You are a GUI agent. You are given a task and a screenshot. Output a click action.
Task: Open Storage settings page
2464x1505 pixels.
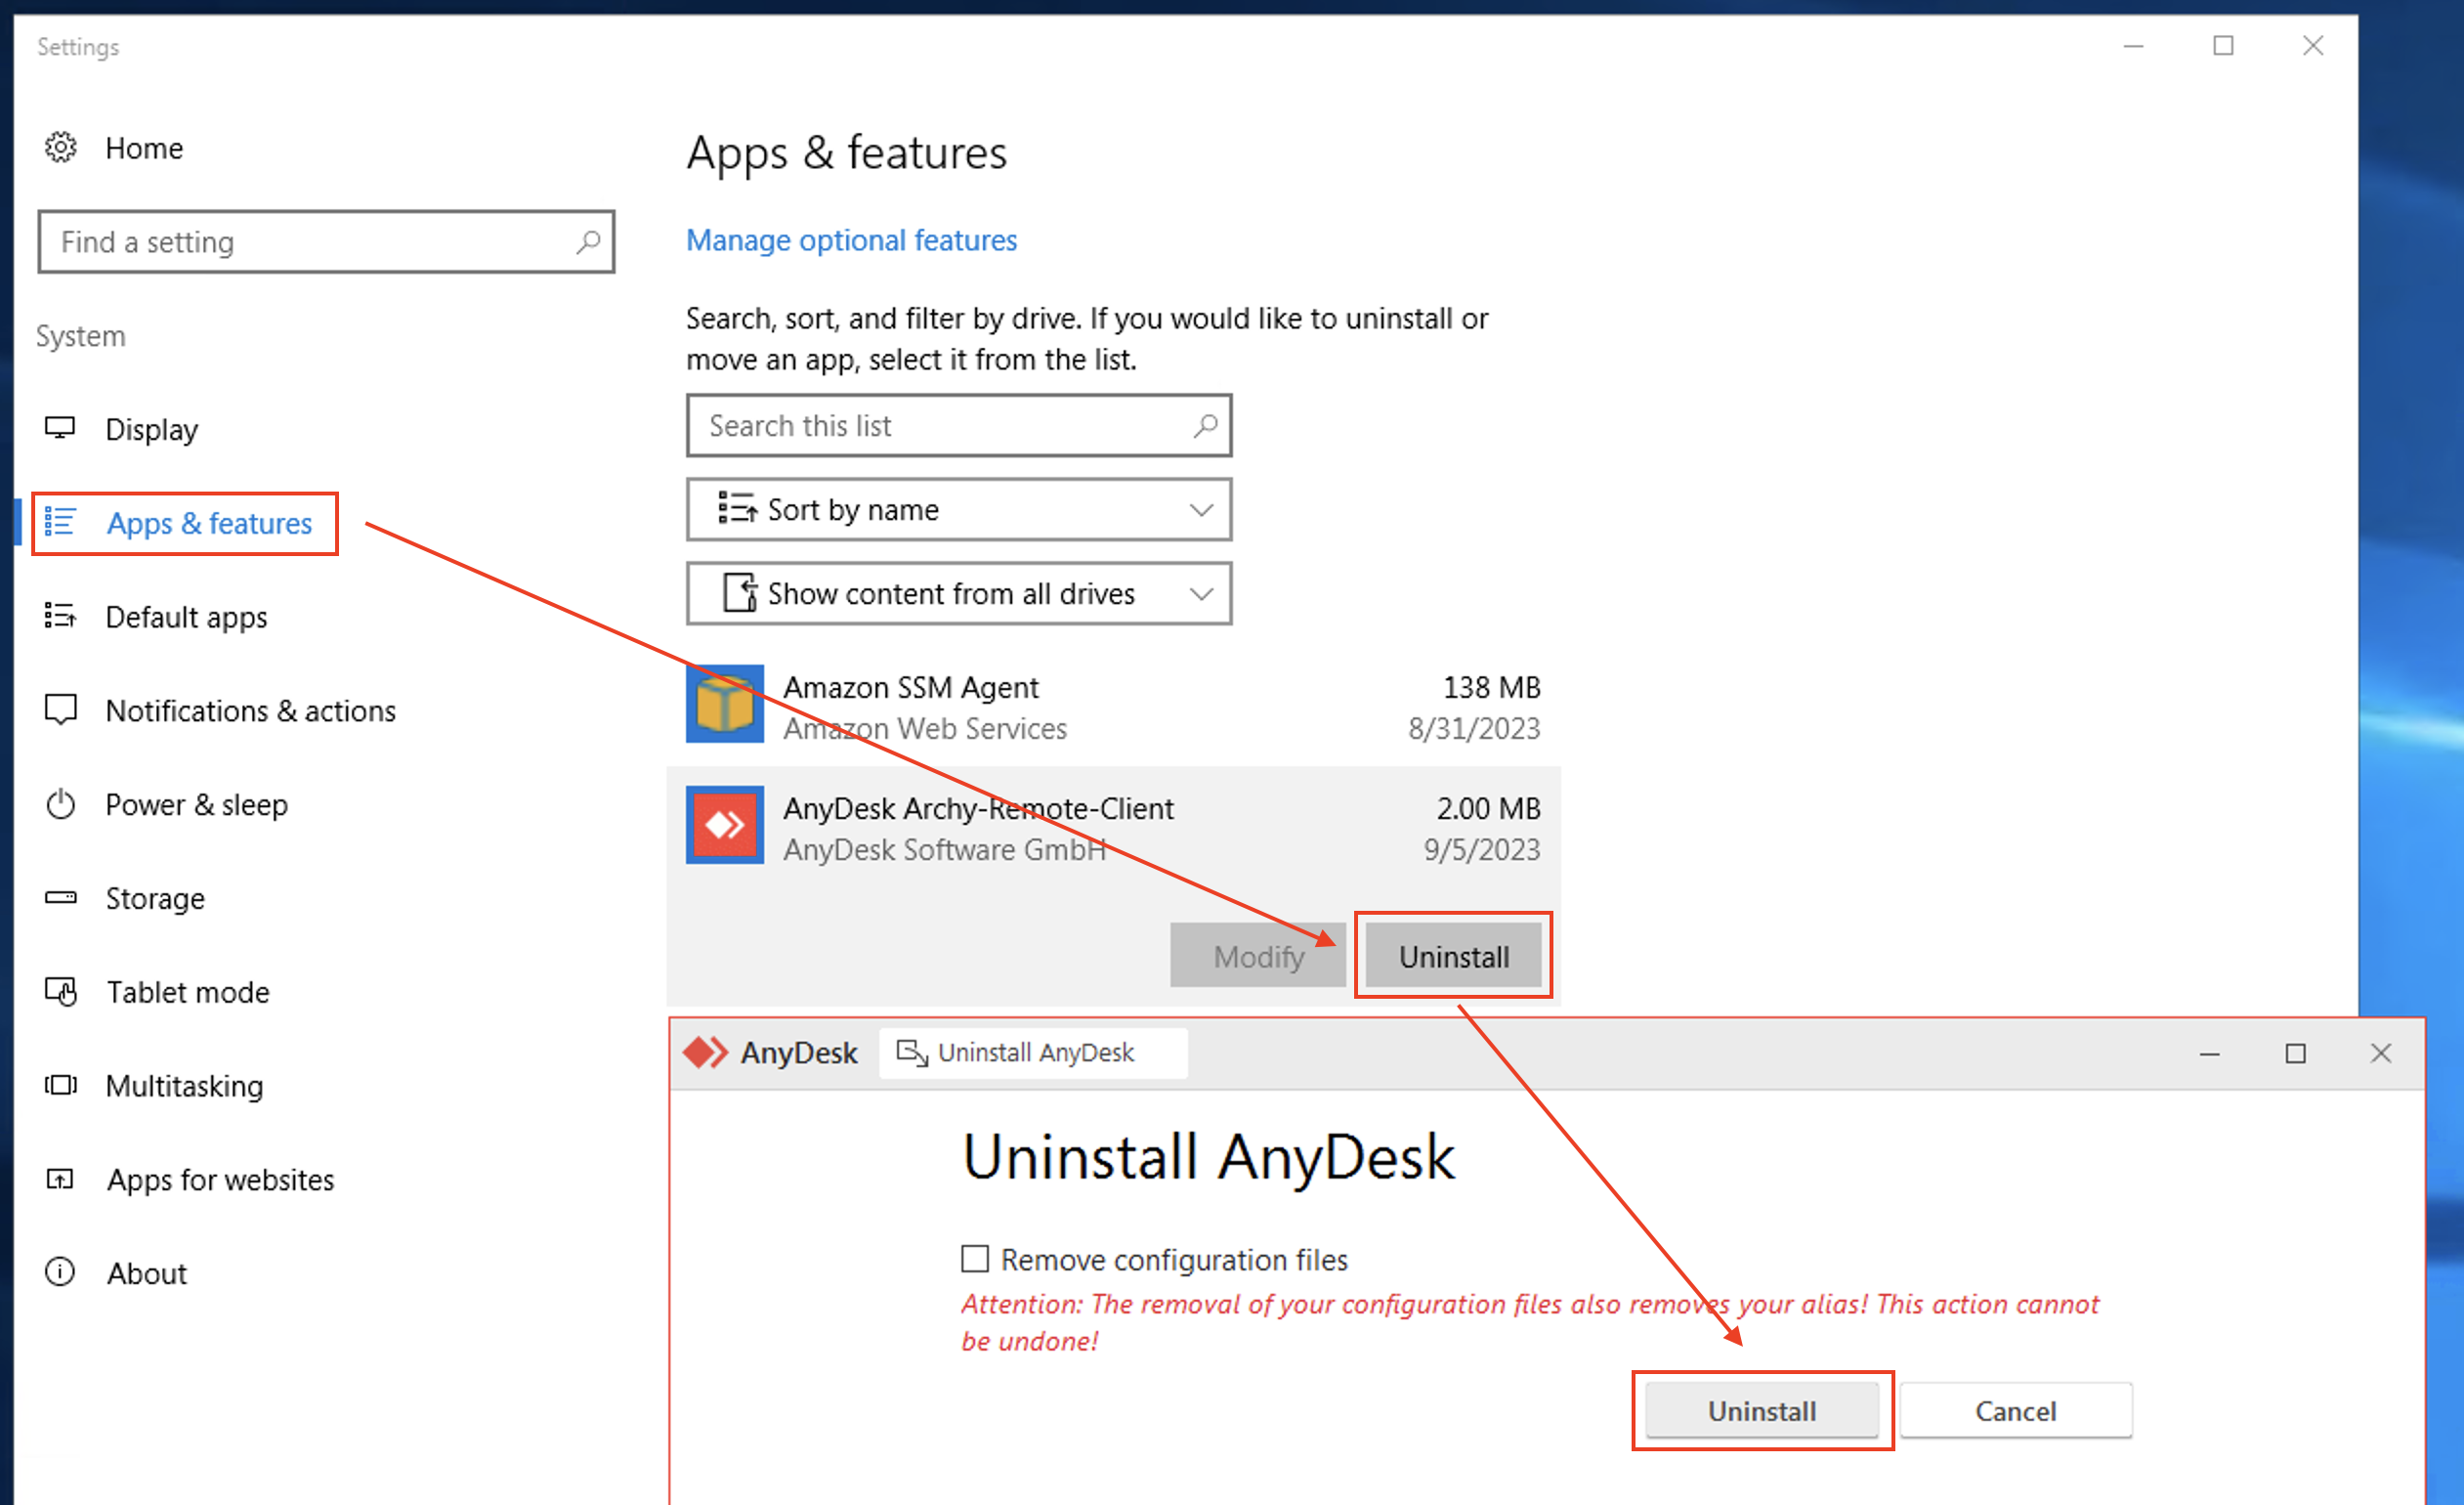pos(155,899)
